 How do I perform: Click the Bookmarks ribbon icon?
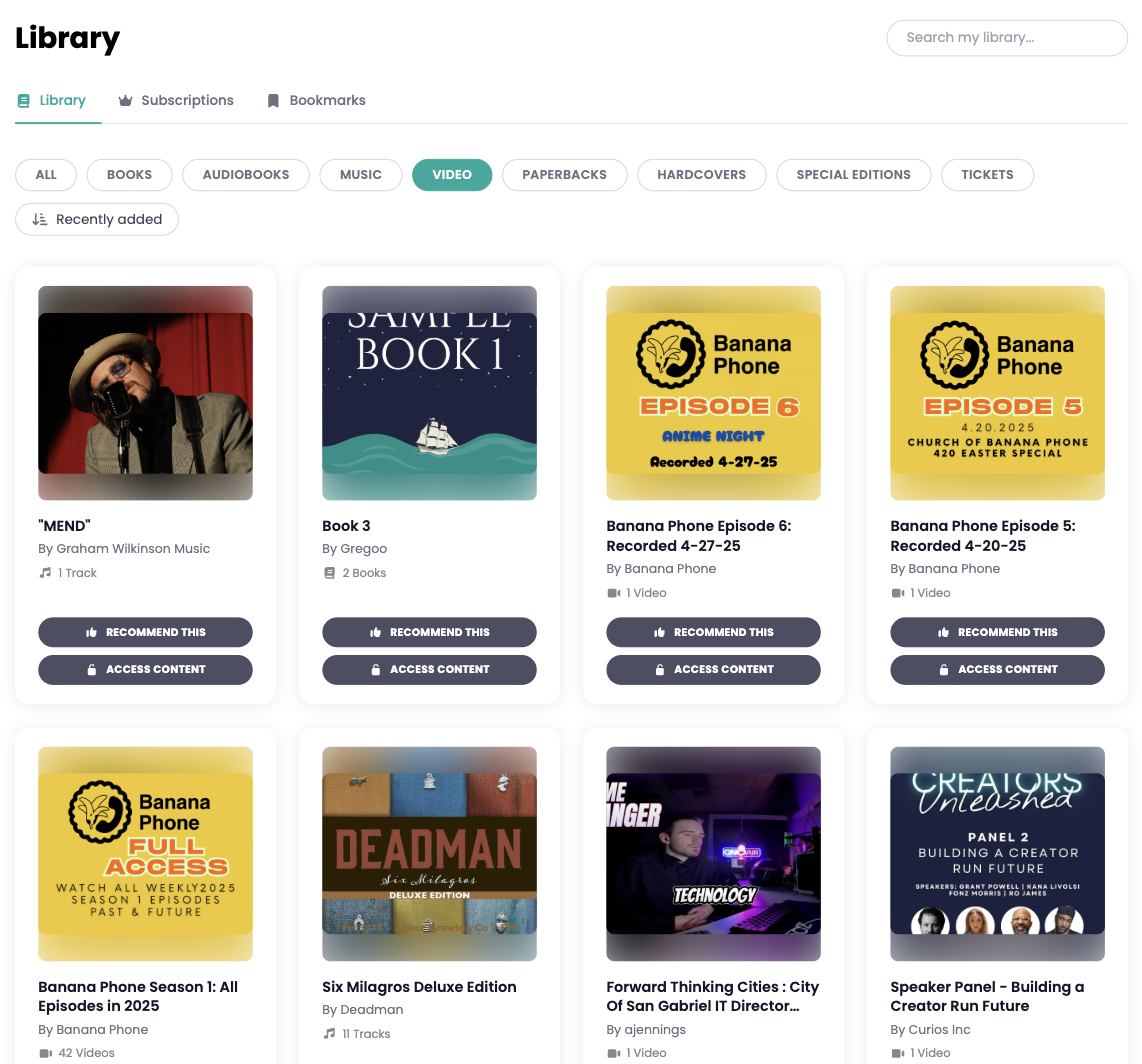pyautogui.click(x=273, y=101)
